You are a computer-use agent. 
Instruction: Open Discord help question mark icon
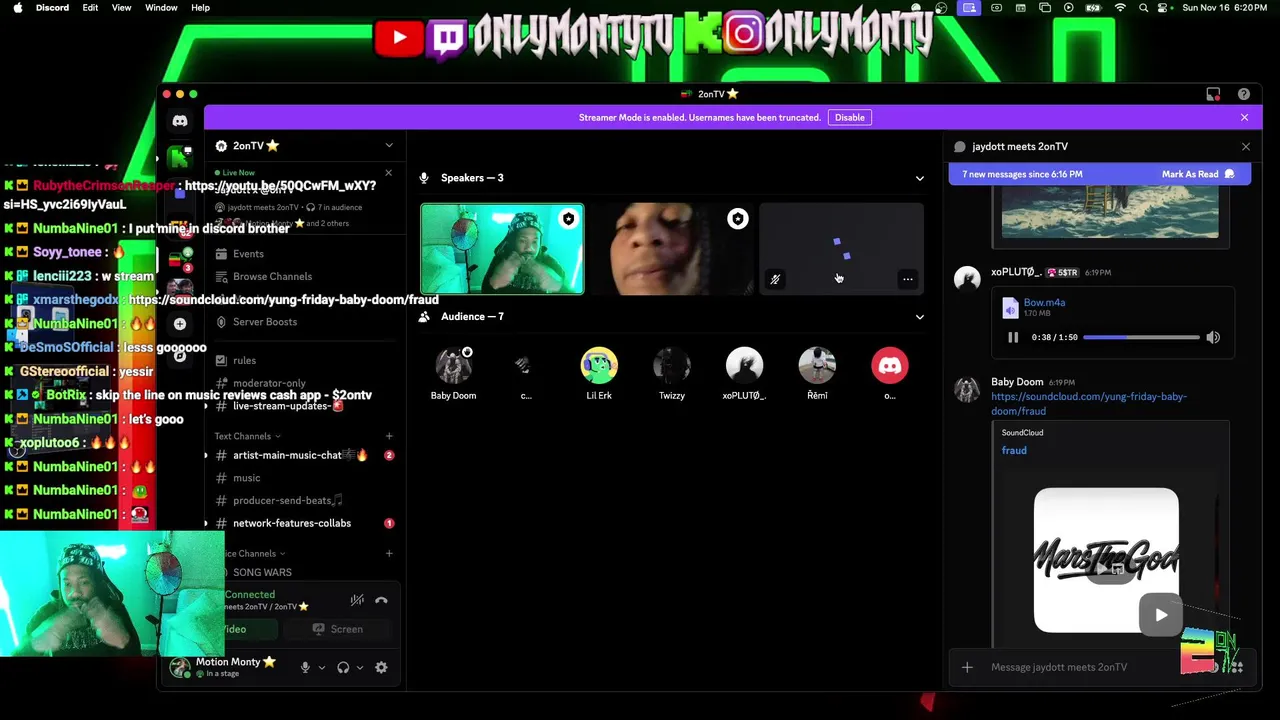tap(1244, 94)
